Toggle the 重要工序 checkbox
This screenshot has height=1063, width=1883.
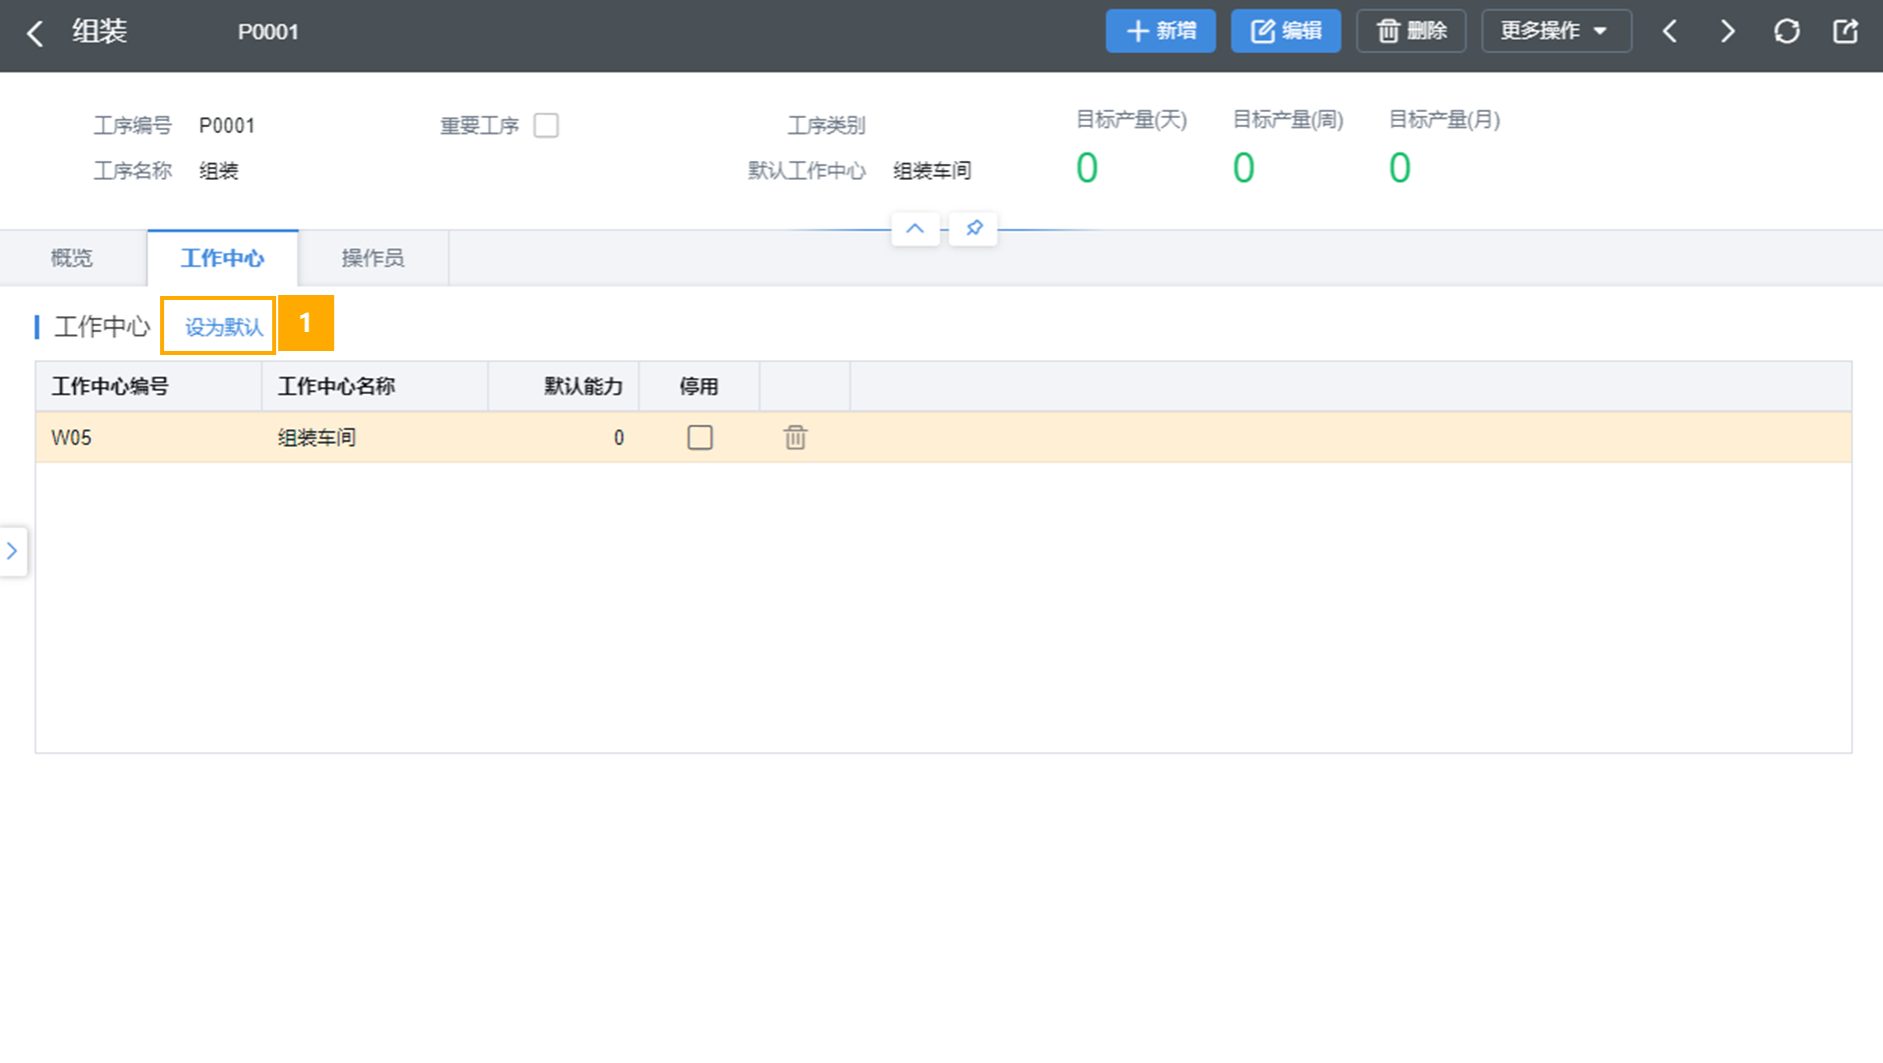click(546, 125)
